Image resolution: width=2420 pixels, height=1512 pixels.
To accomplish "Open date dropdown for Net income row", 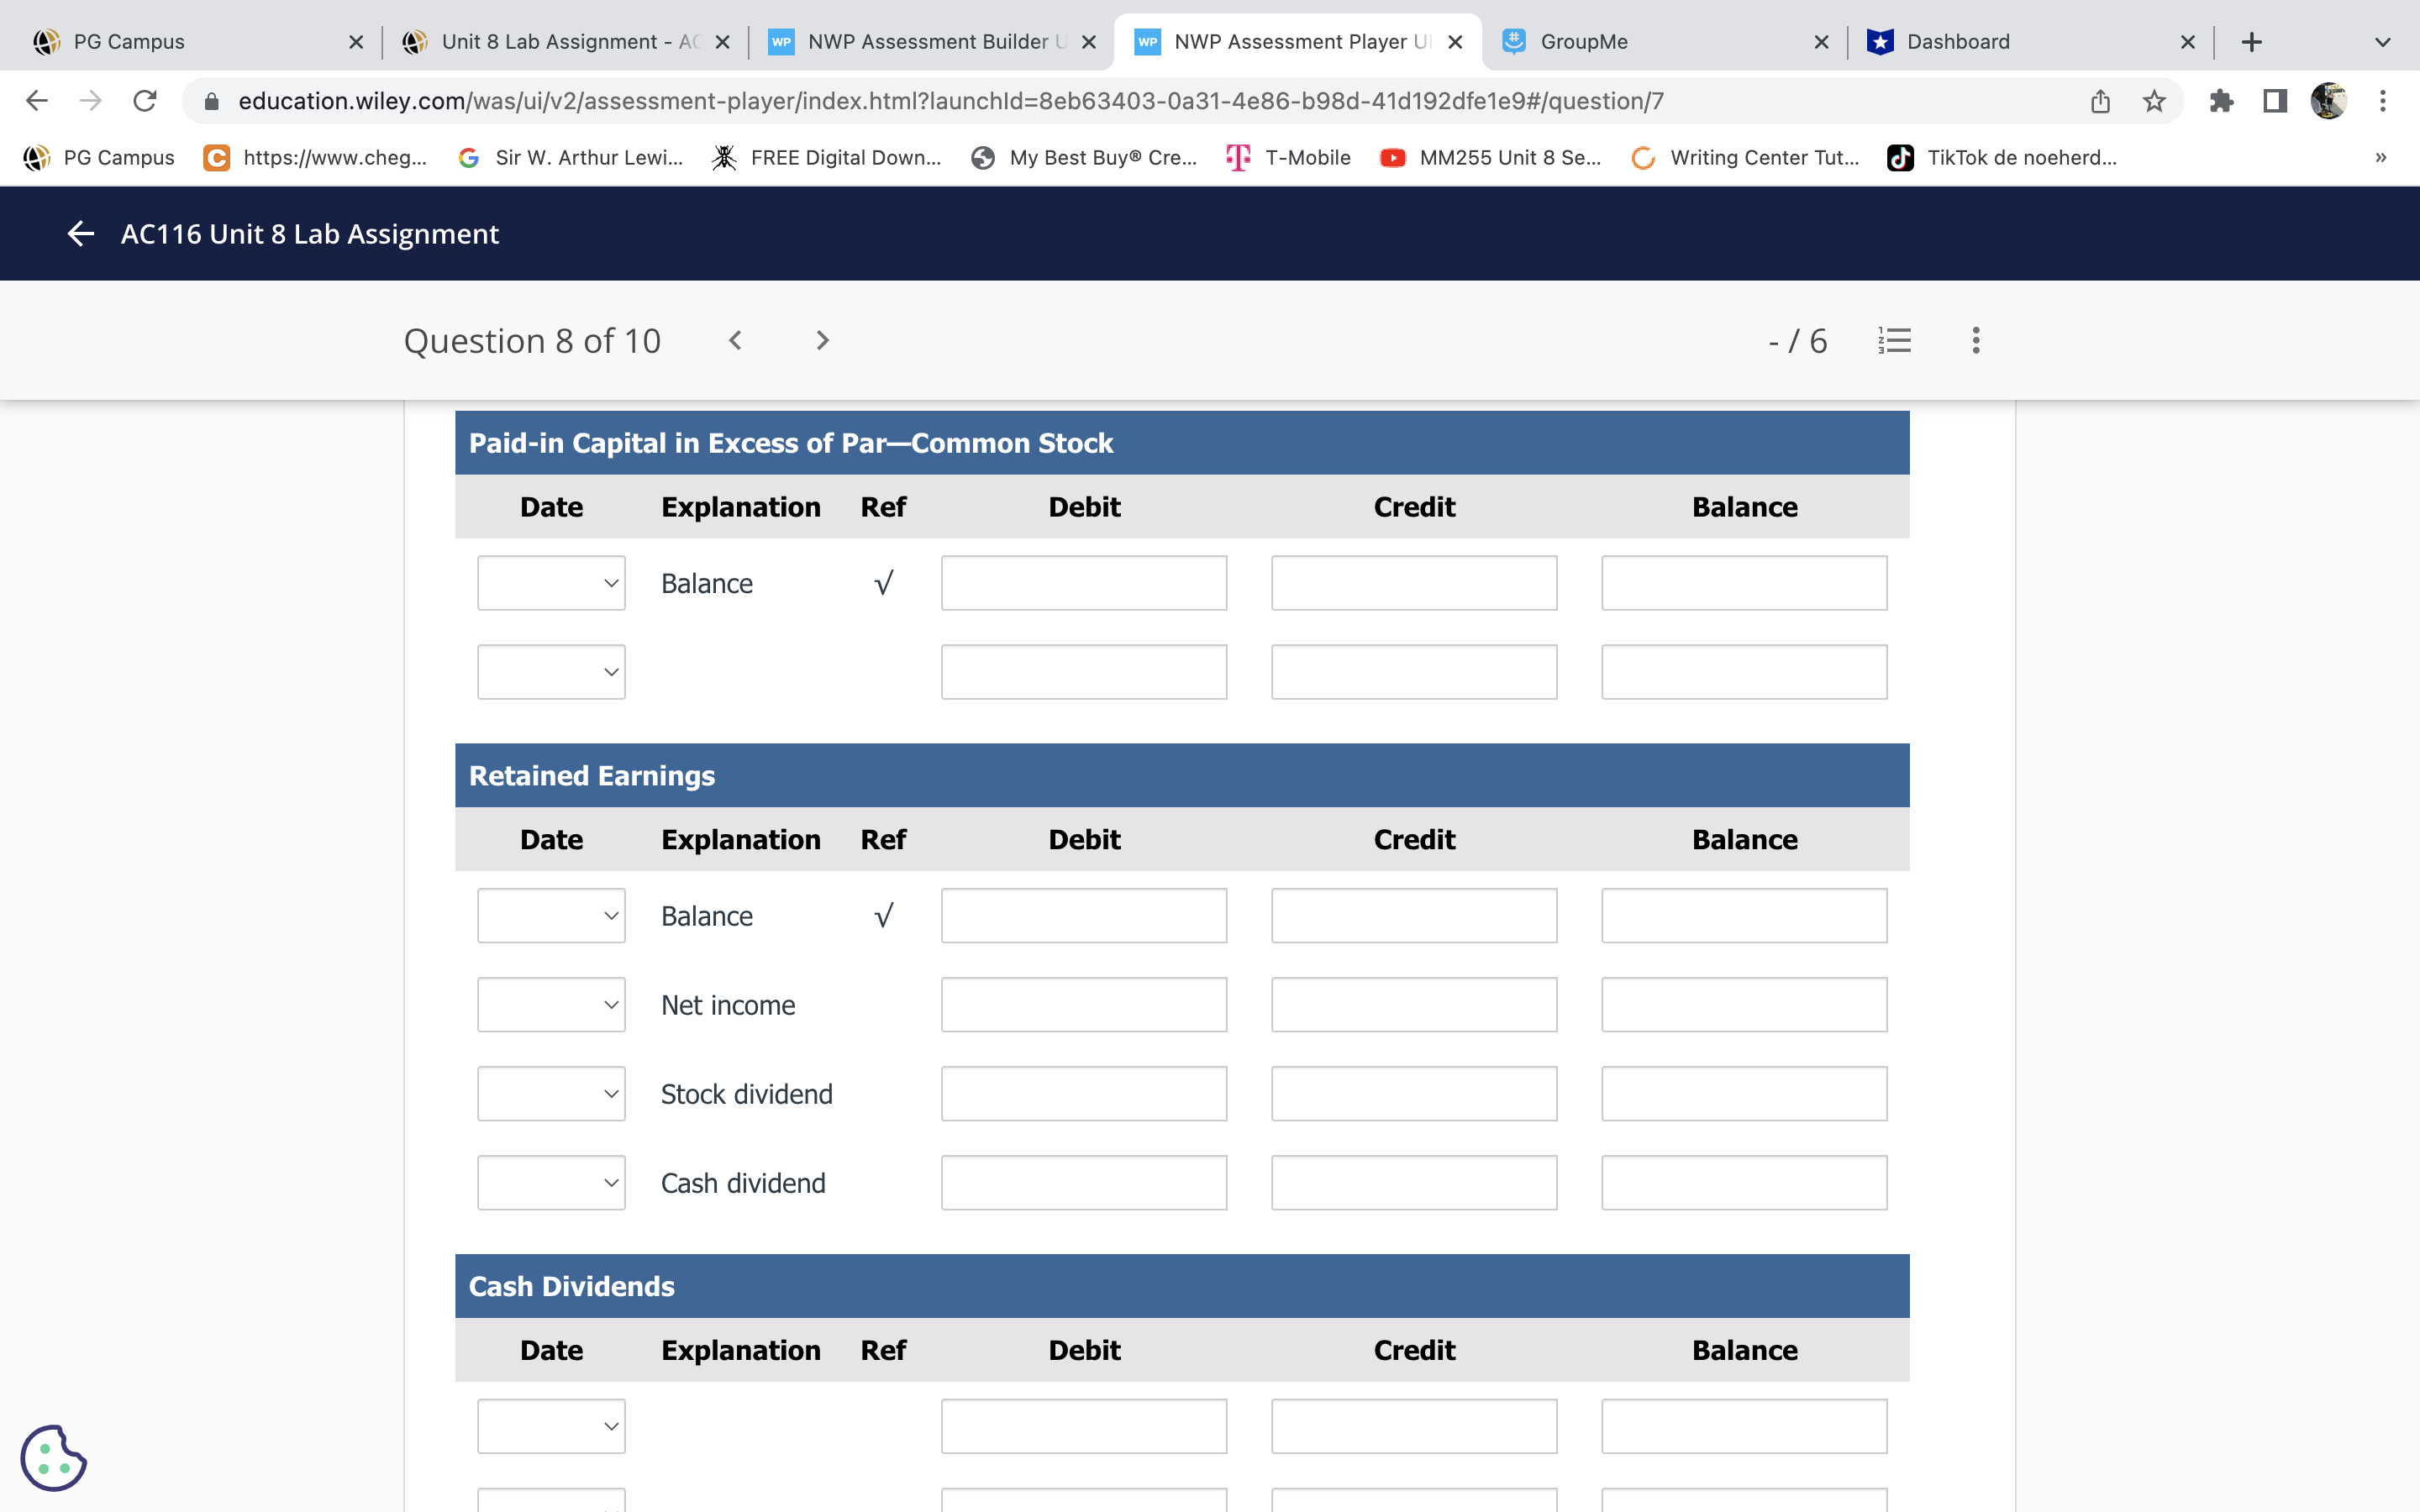I will point(551,1005).
